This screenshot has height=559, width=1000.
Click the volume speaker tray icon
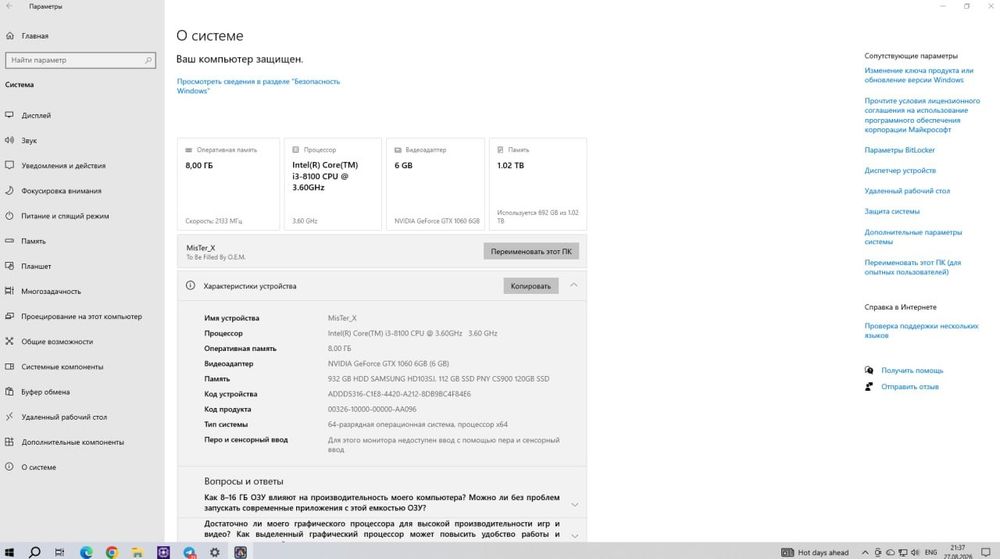[x=915, y=553]
